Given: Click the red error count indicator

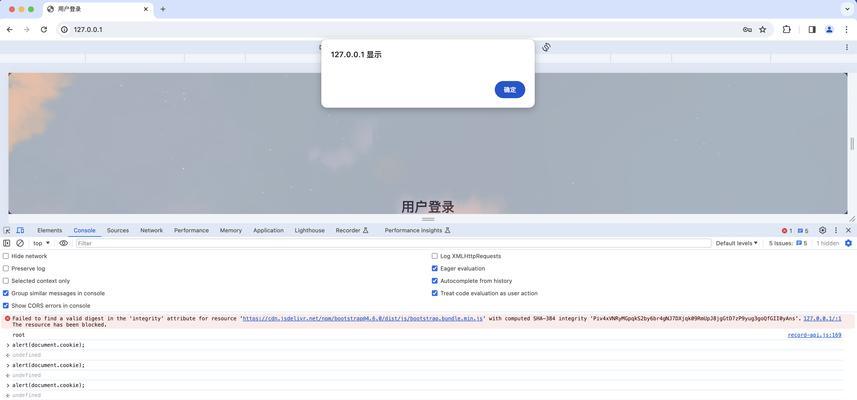Looking at the screenshot, I should [x=786, y=231].
